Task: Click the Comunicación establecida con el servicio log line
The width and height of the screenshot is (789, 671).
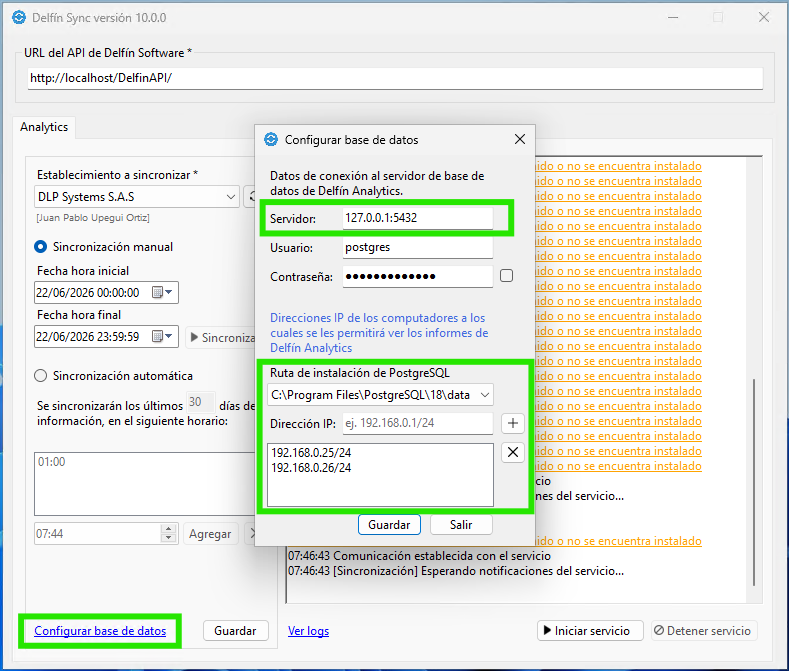Action: point(419,556)
